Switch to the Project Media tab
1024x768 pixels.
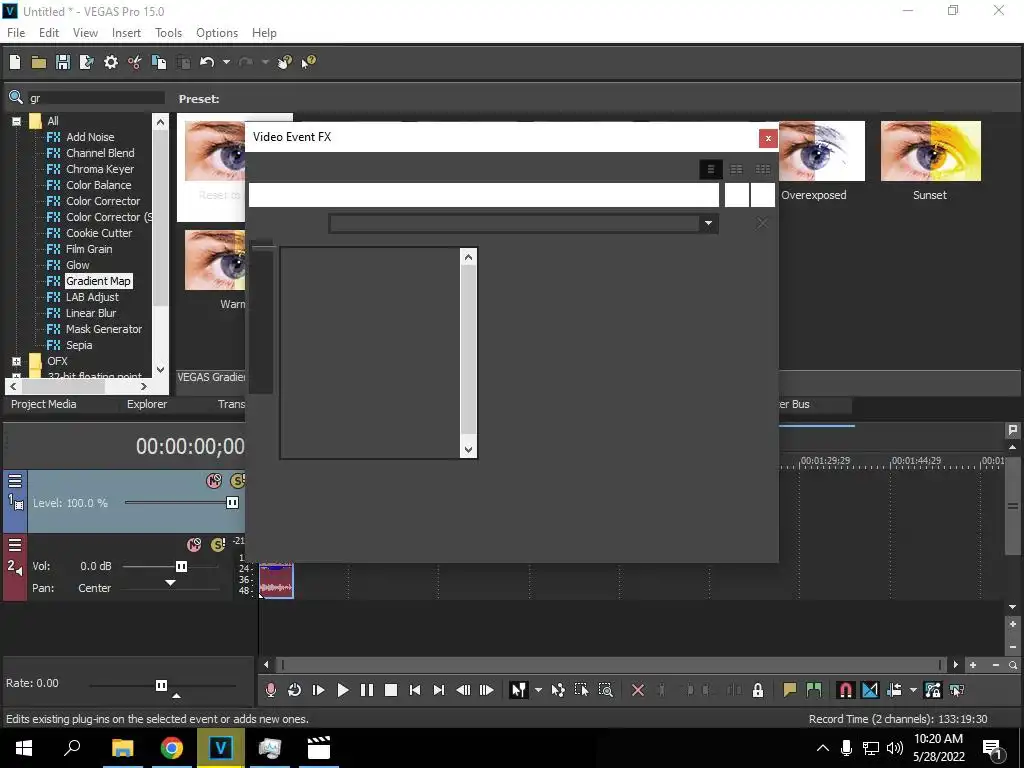(44, 404)
